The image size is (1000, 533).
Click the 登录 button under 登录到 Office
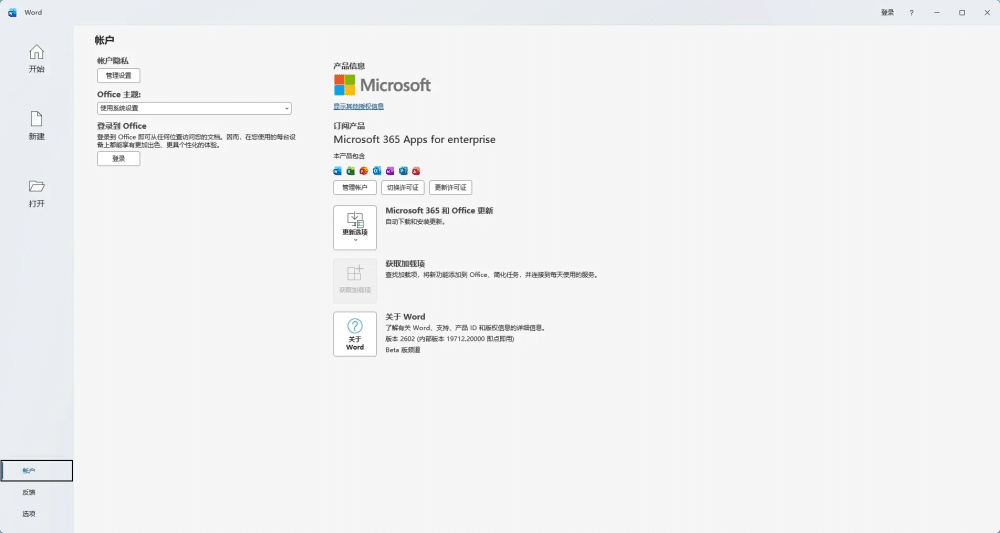click(119, 159)
